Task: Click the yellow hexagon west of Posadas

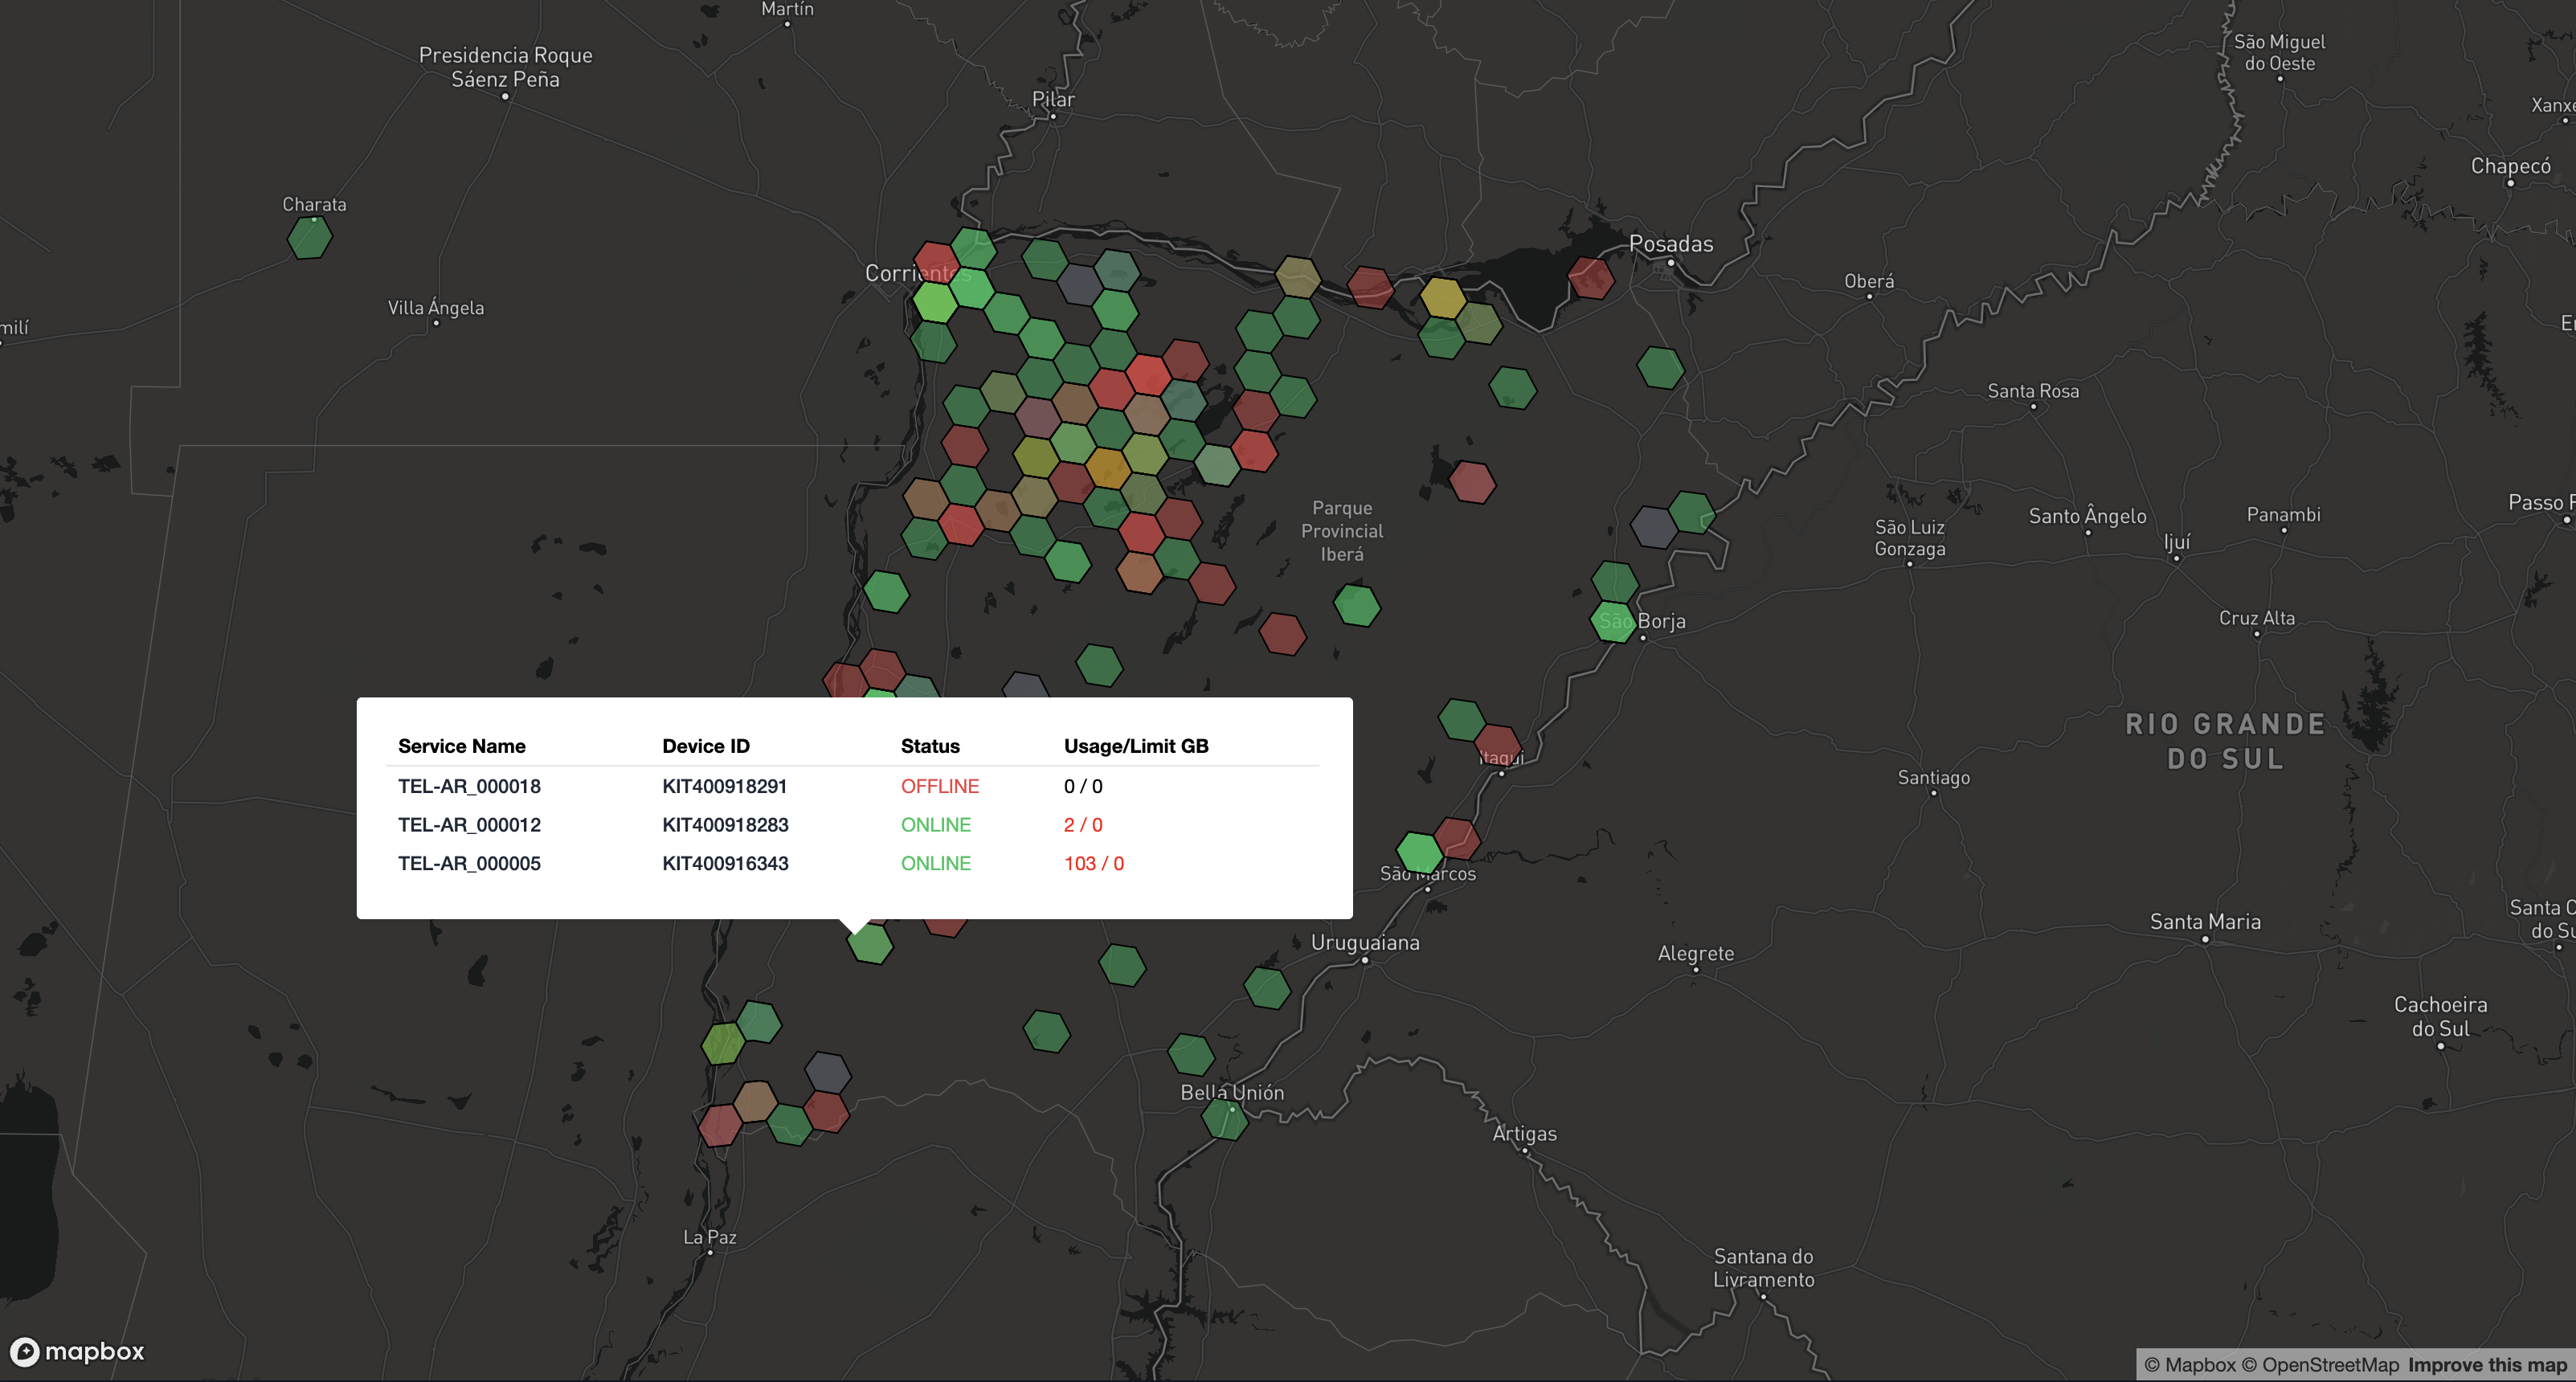Action: coord(1442,297)
